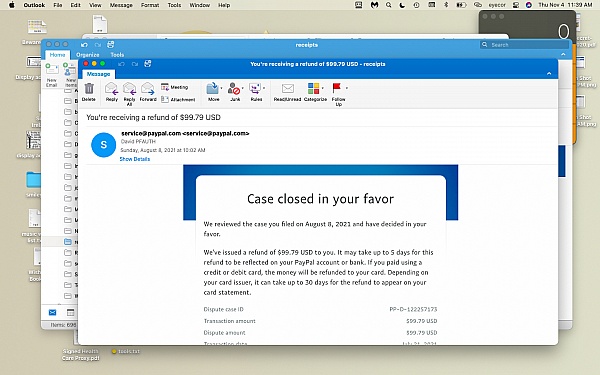This screenshot has width=600, height=375.
Task: Switch to Organize tab in main window
Action: tap(88, 55)
